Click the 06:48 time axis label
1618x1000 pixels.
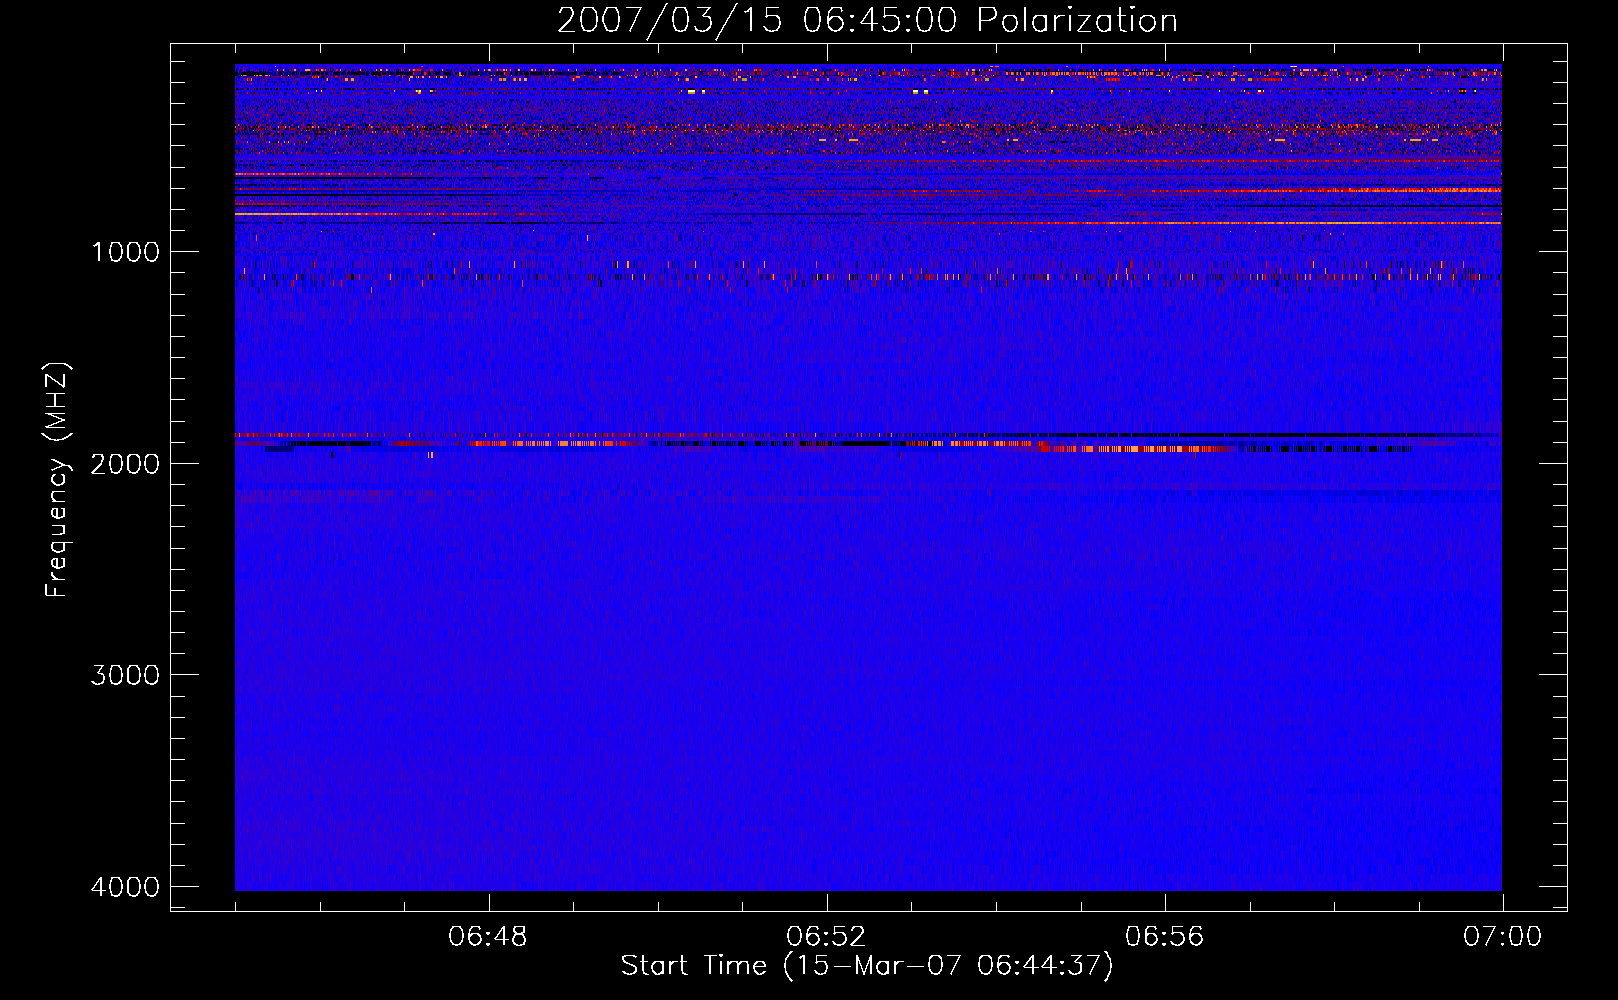[488, 937]
